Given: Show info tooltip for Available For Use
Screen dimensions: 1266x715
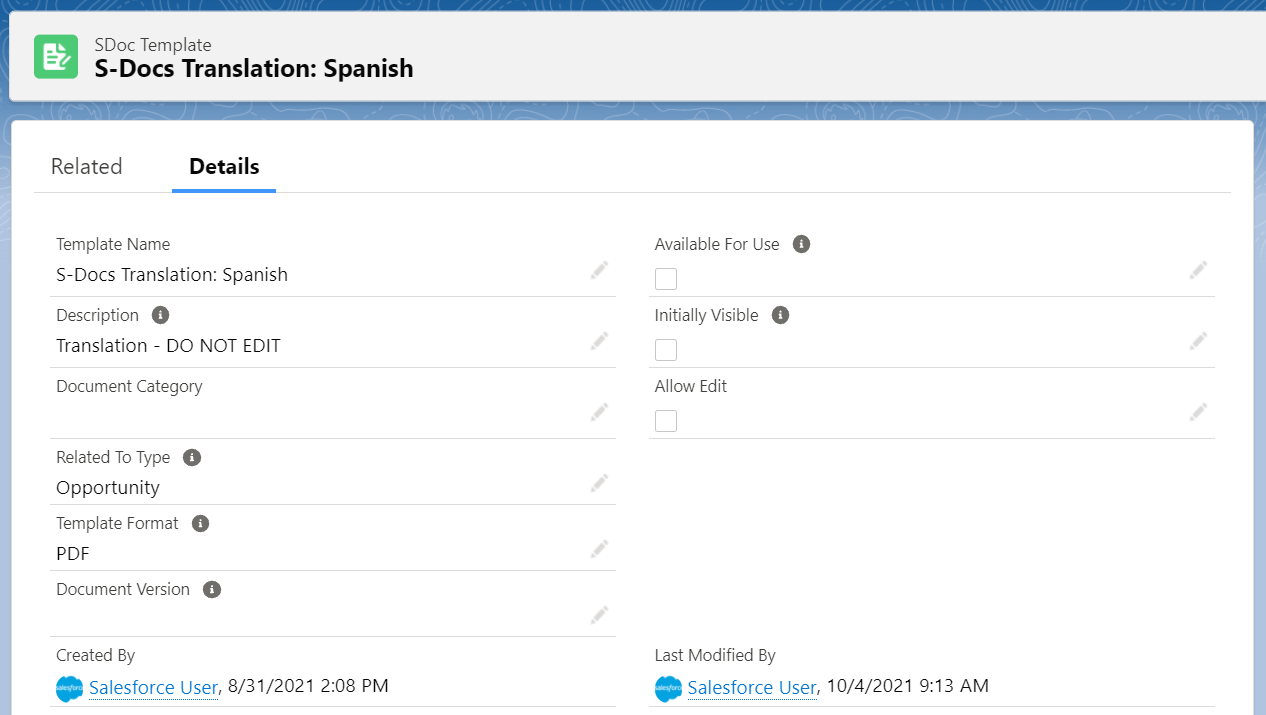Looking at the screenshot, I should [x=801, y=244].
